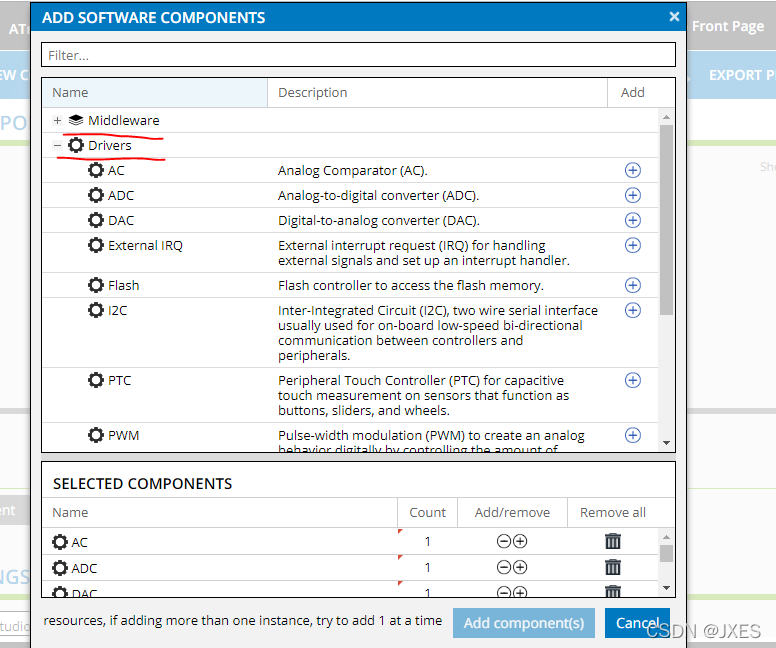Click the component list scrollbar thumb
This screenshot has width=776, height=648.
(x=666, y=220)
